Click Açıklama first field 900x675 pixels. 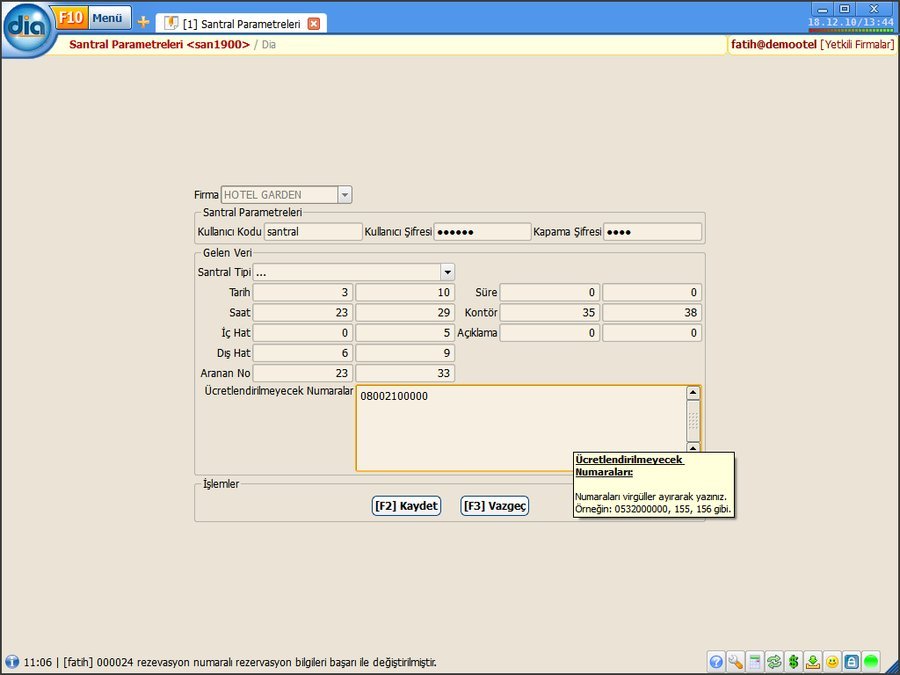click(x=549, y=333)
